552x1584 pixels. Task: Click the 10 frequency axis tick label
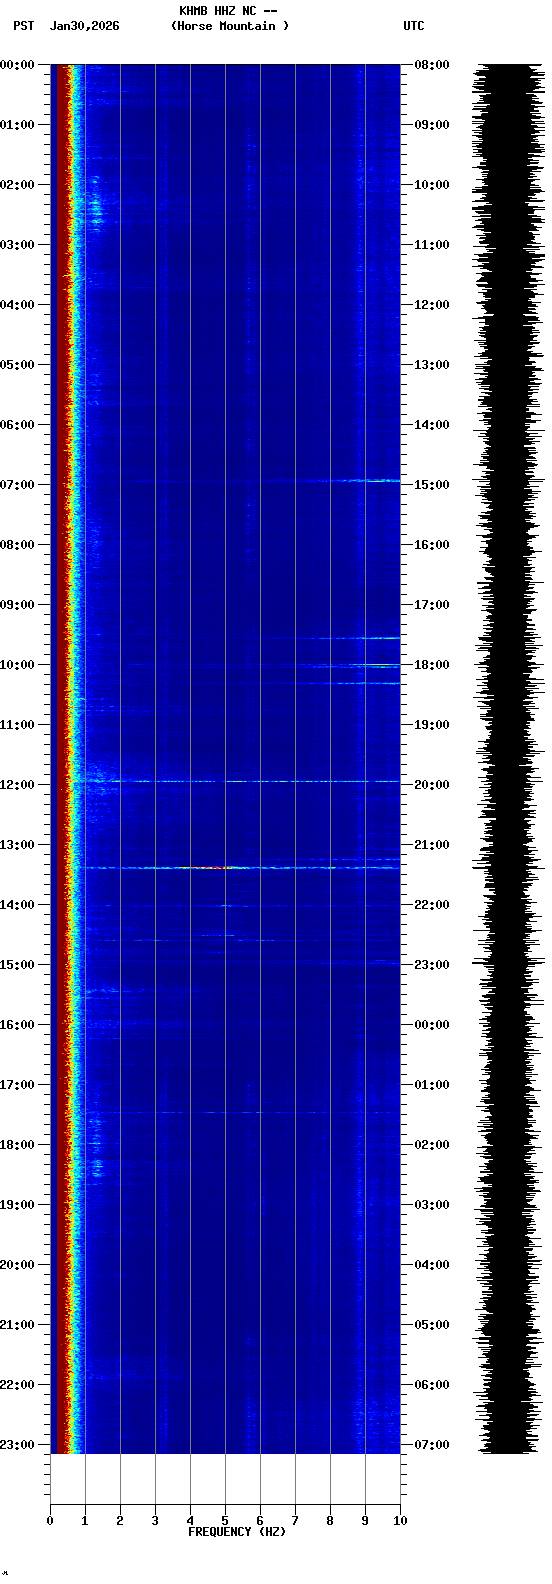pyautogui.click(x=400, y=1521)
